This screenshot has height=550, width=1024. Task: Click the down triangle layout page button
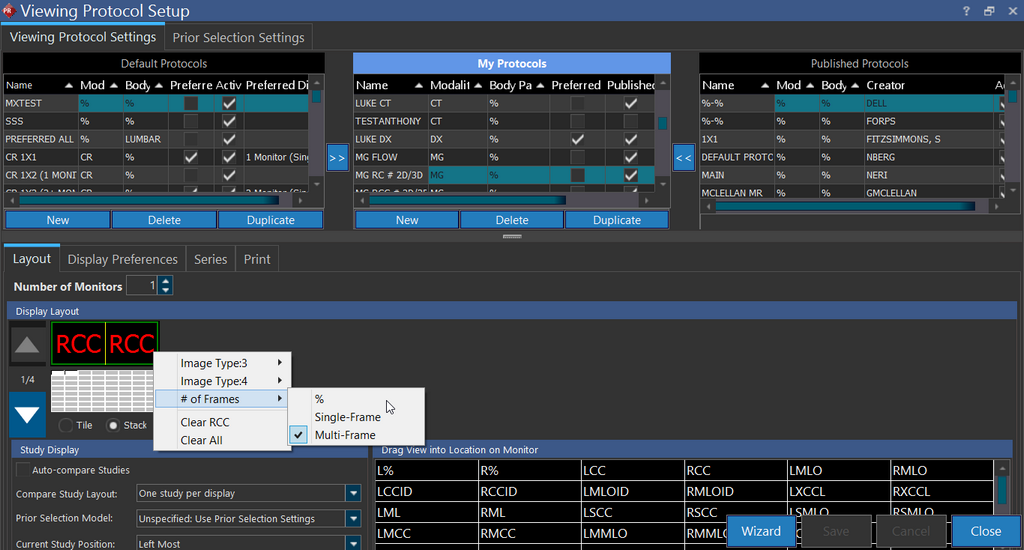(x=28, y=414)
